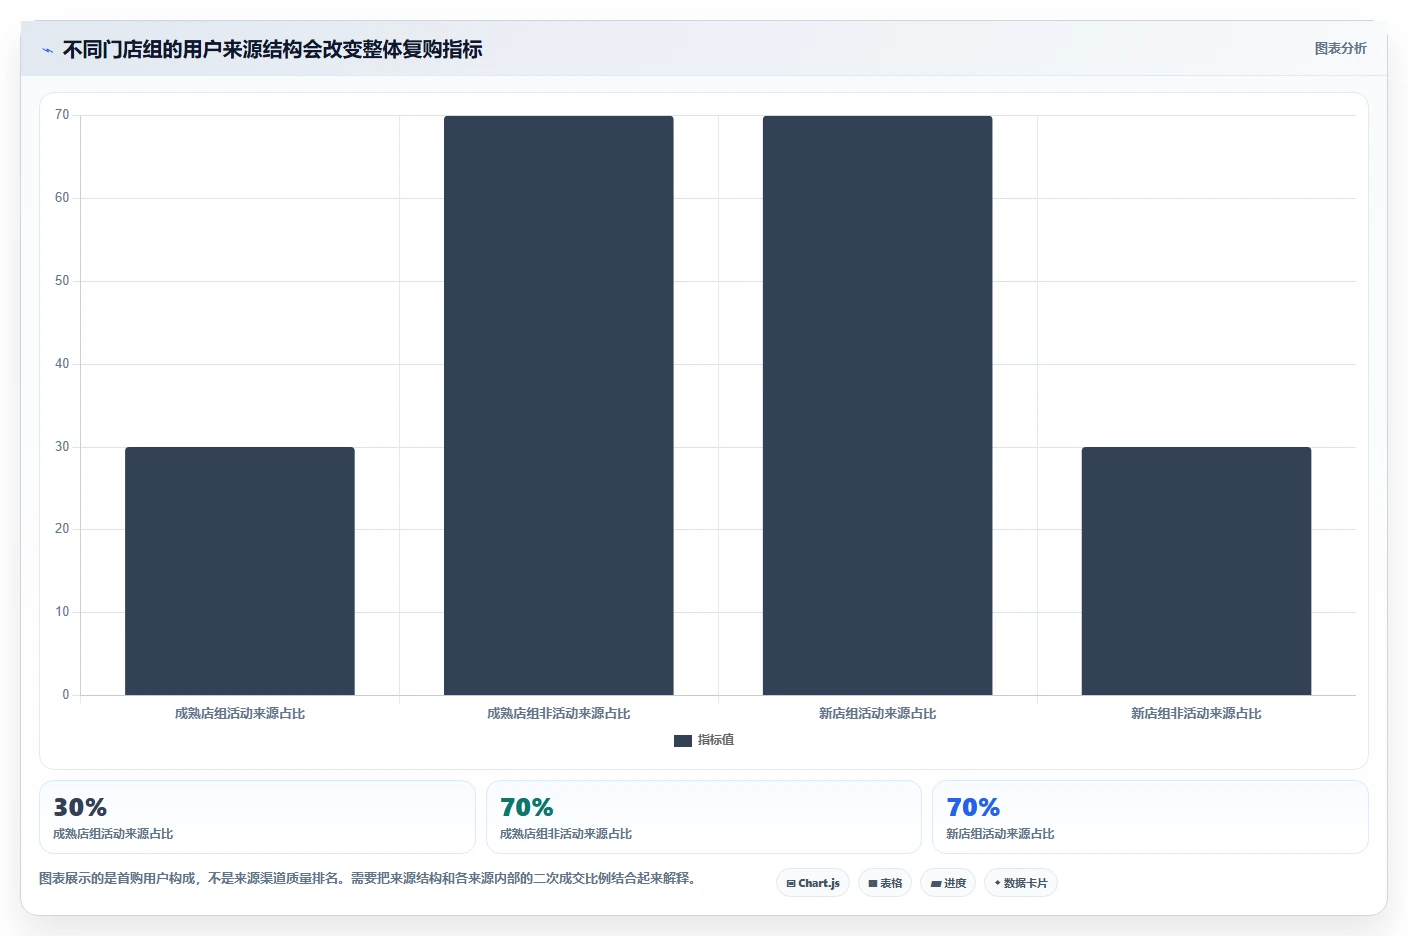1408x936 pixels.
Task: Click the 新店组非活动来源占比 bar
Action: [1196, 571]
